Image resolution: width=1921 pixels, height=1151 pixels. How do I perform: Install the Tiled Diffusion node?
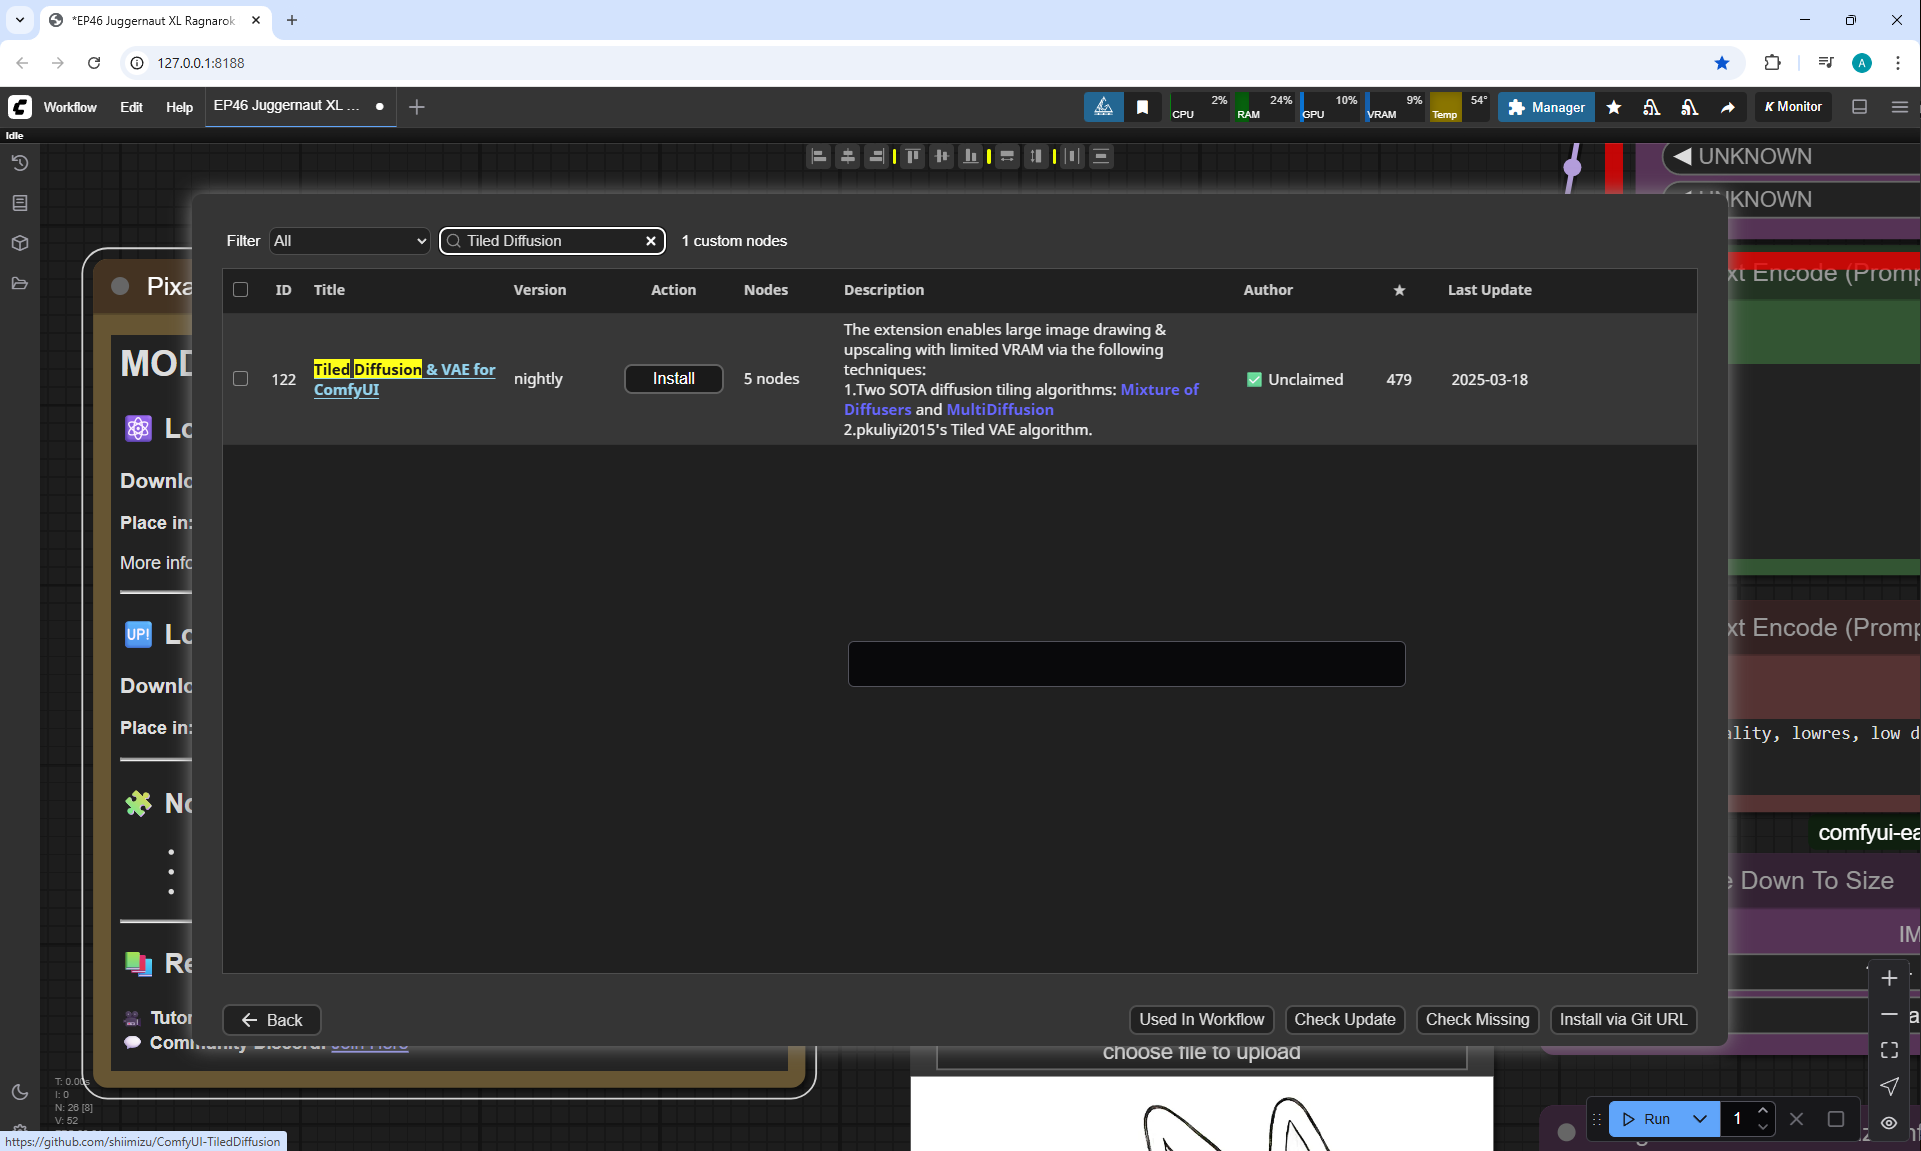pos(673,379)
